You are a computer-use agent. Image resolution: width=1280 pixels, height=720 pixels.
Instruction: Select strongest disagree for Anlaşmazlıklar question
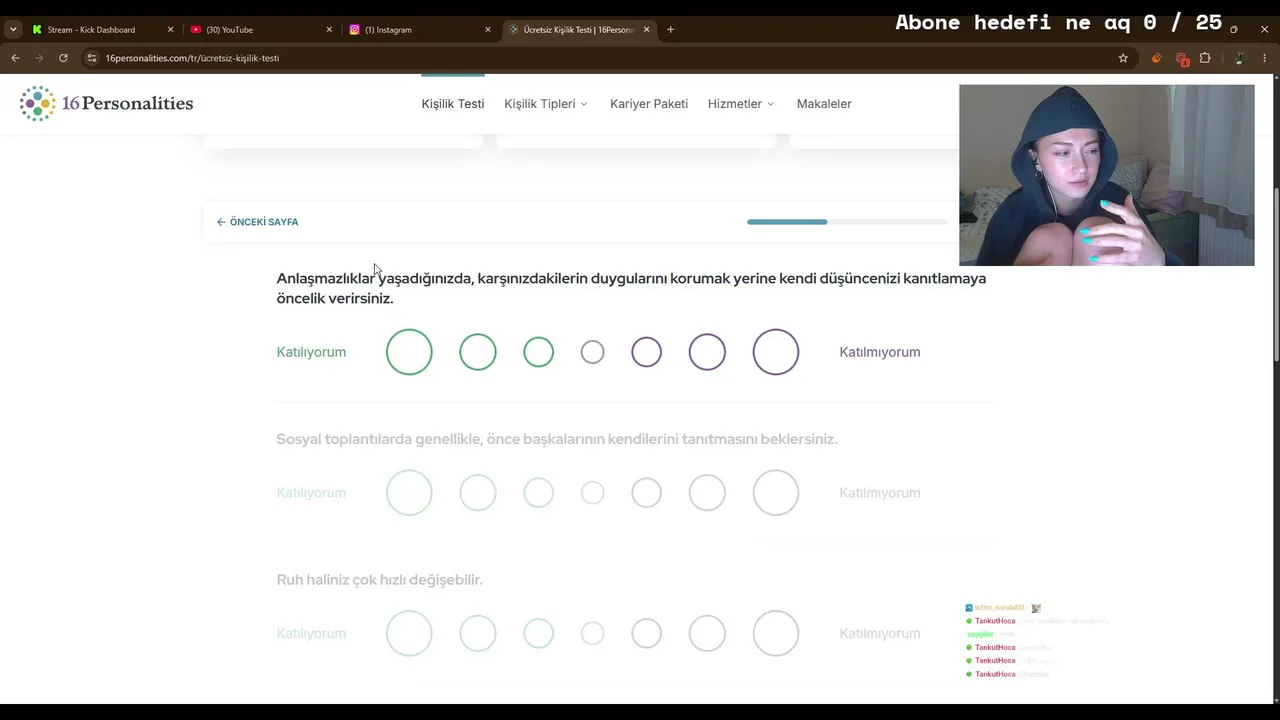coord(776,352)
